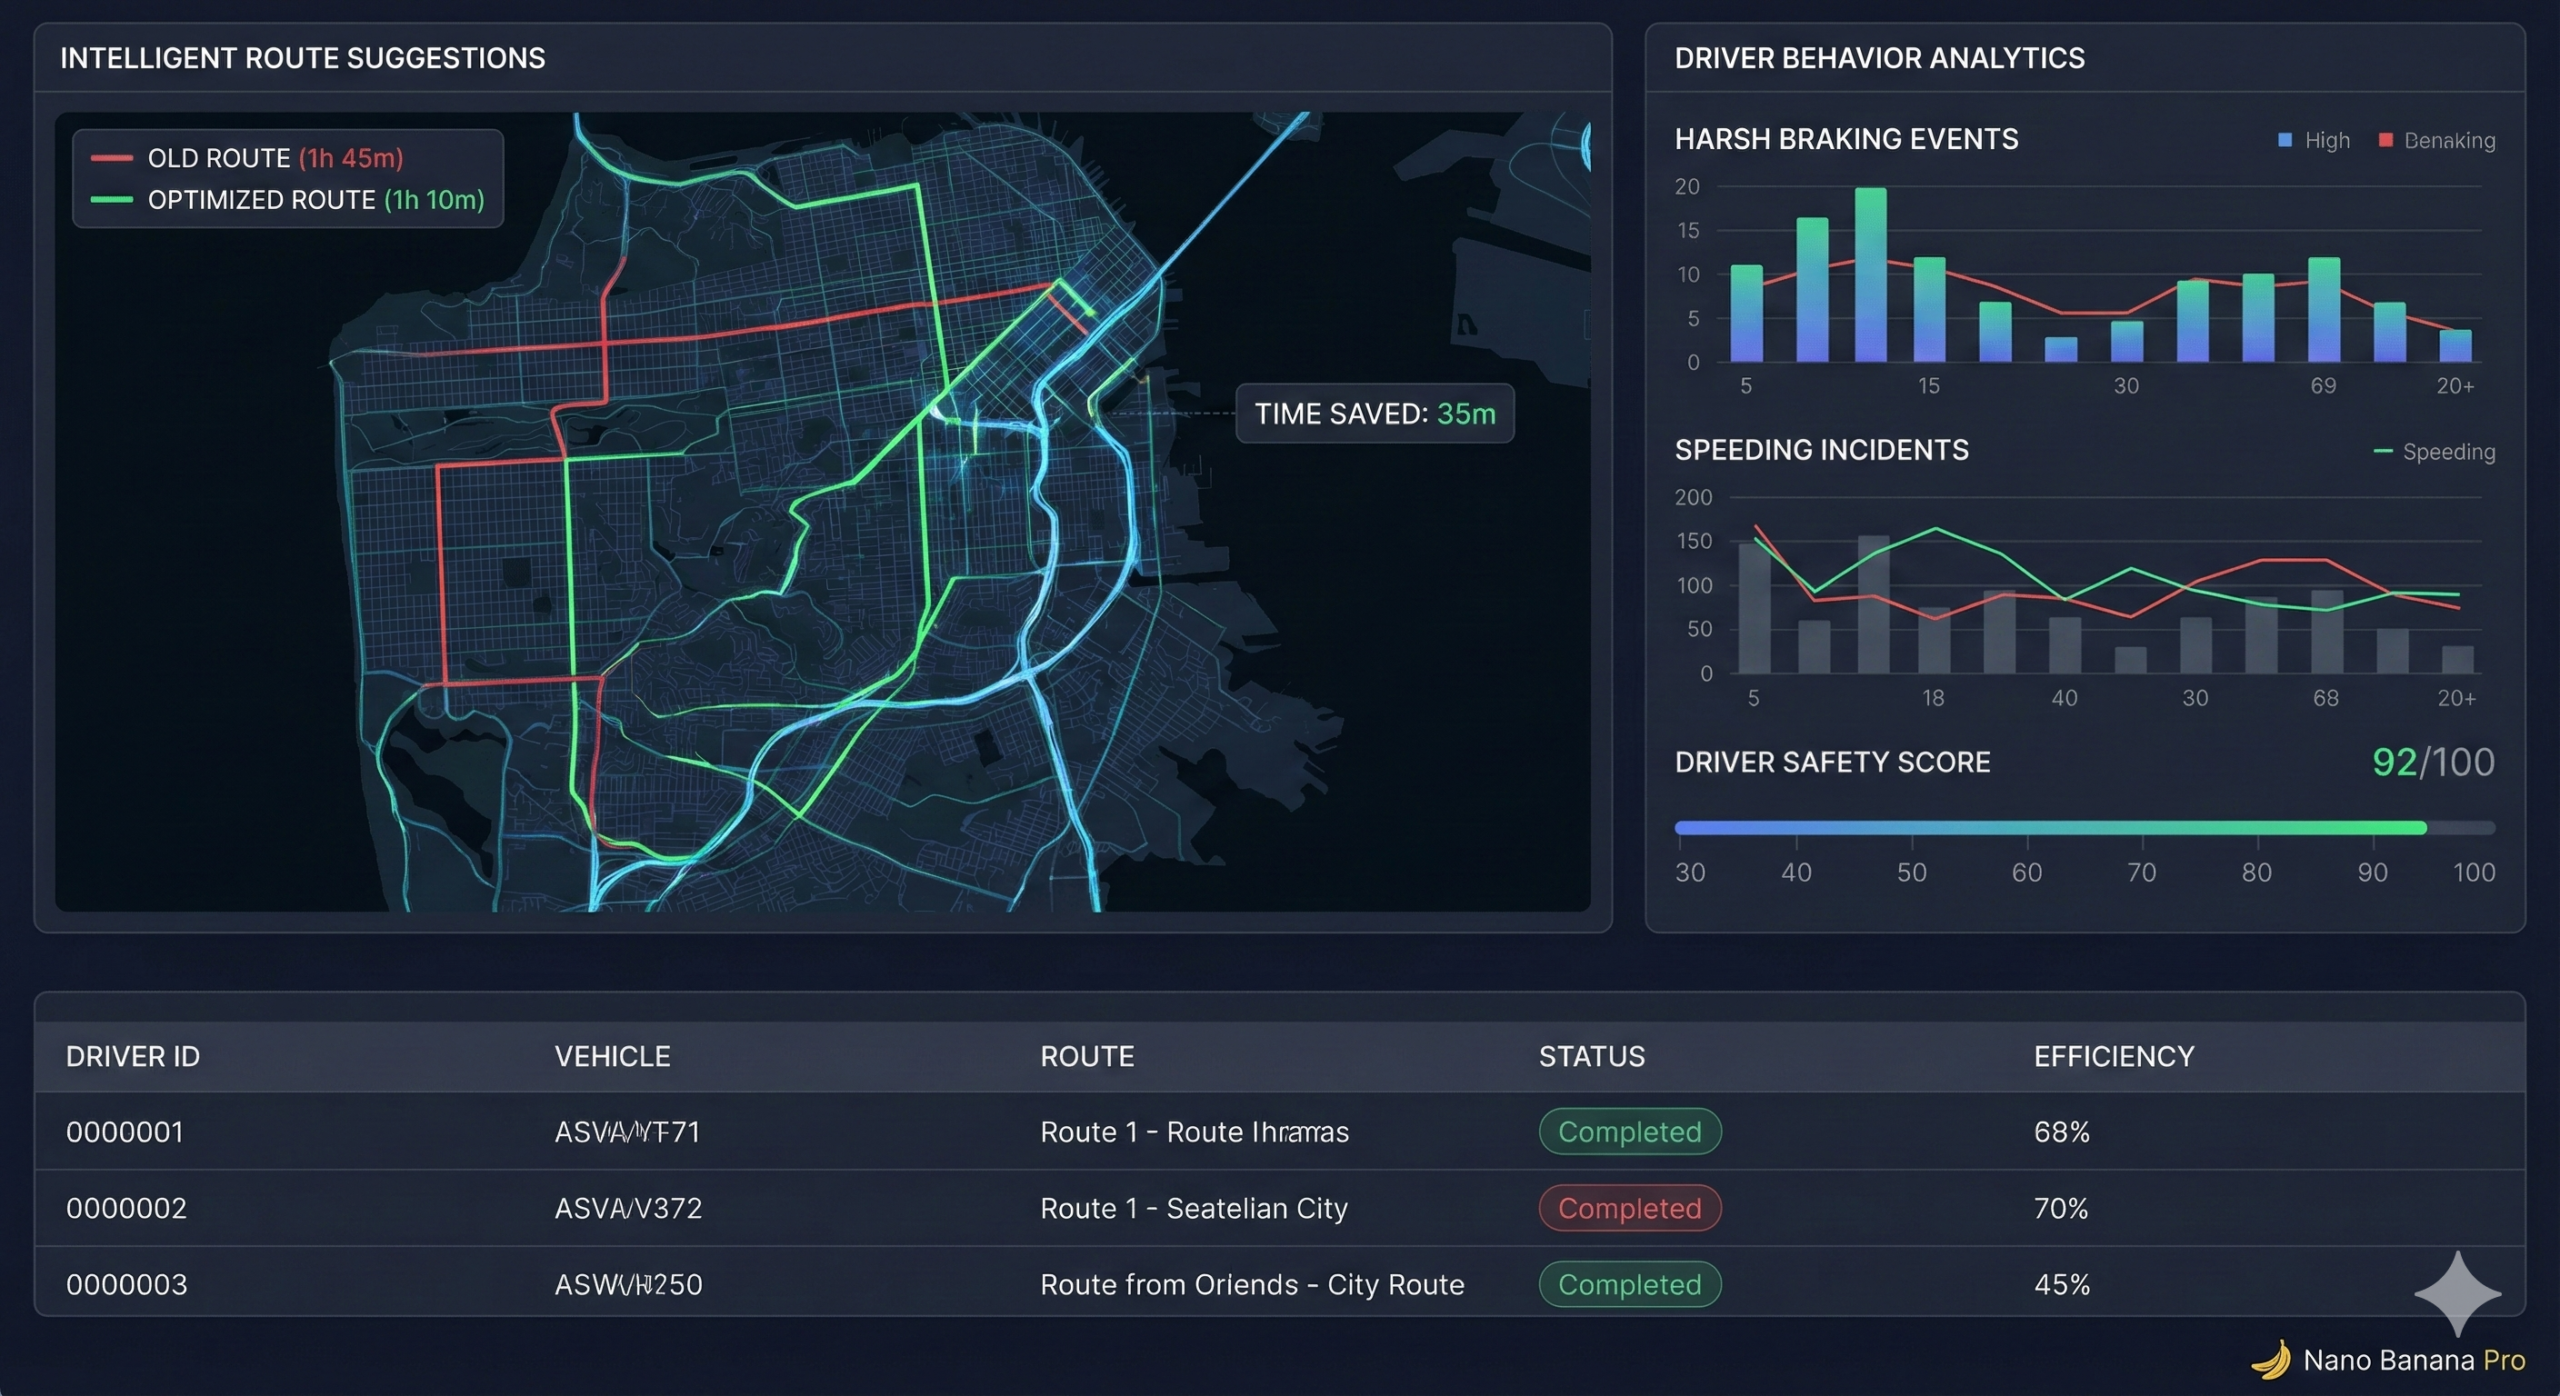
Task: Click the blue High legend square
Action: click(2284, 140)
